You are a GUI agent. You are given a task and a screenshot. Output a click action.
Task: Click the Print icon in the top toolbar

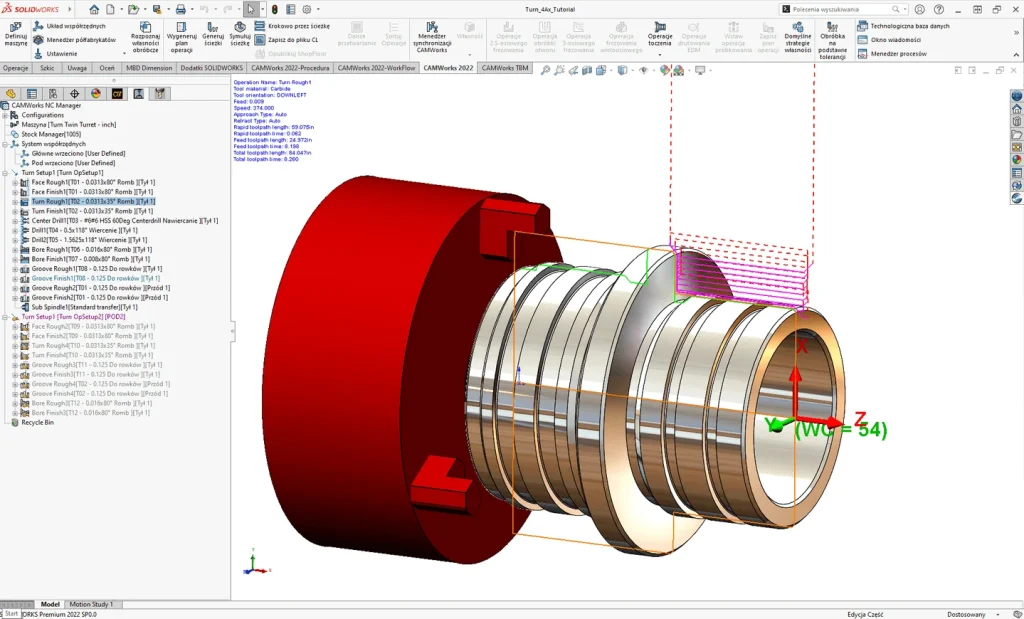181,9
